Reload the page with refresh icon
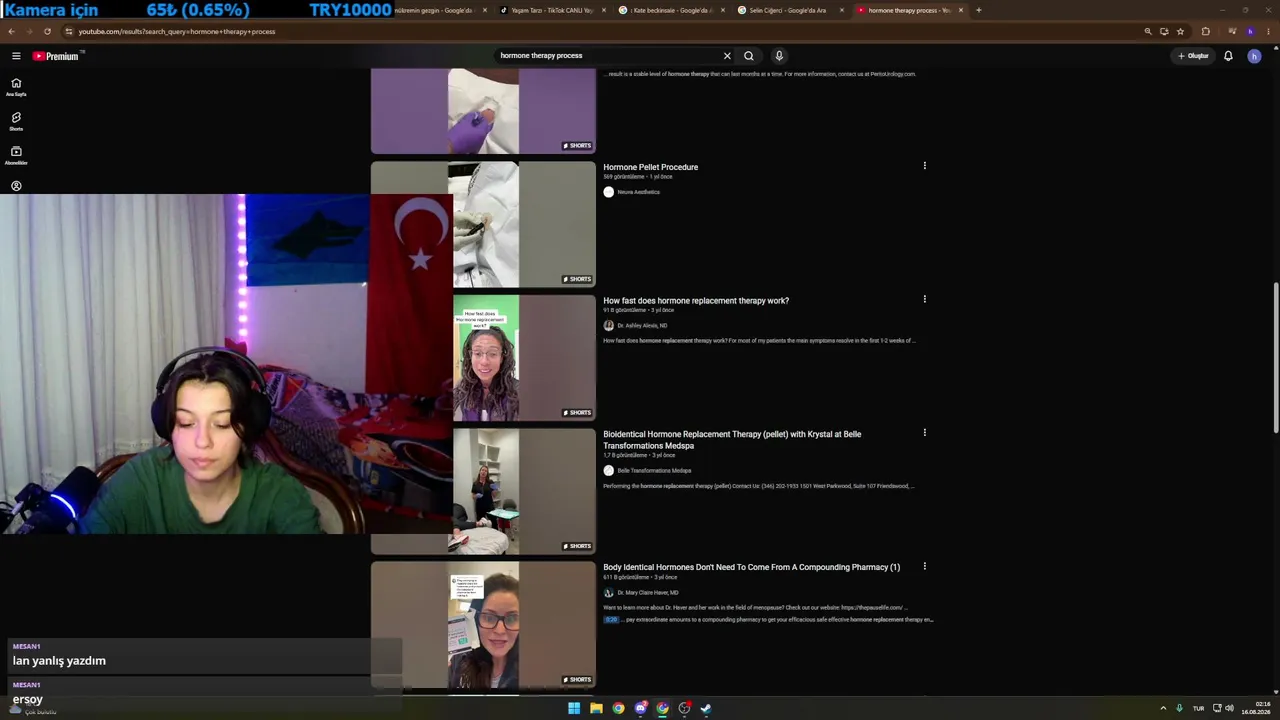1280x720 pixels. [x=47, y=31]
